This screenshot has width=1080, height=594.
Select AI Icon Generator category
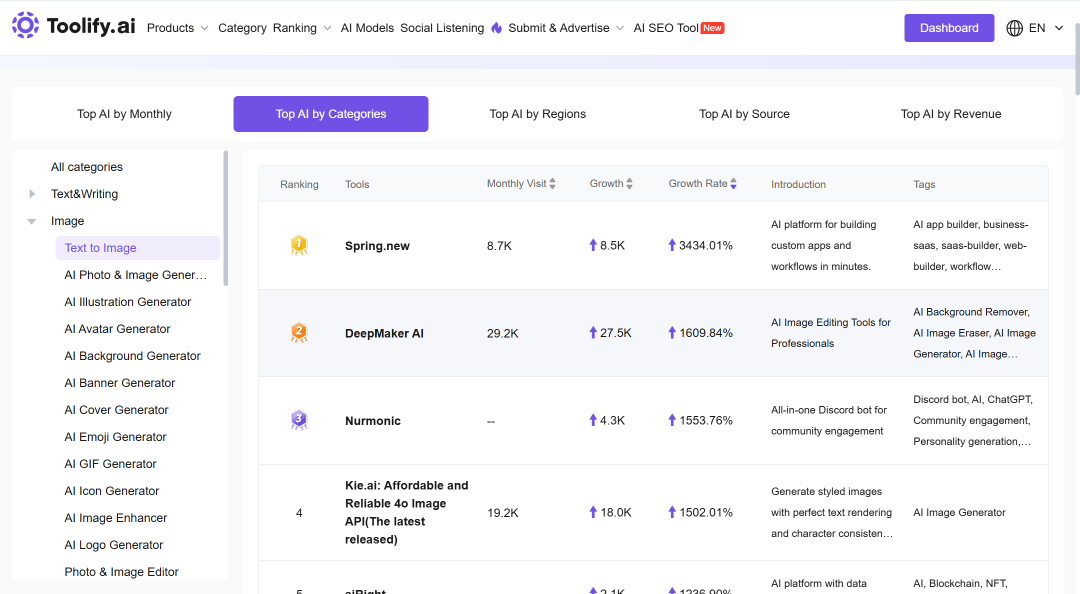coord(112,491)
